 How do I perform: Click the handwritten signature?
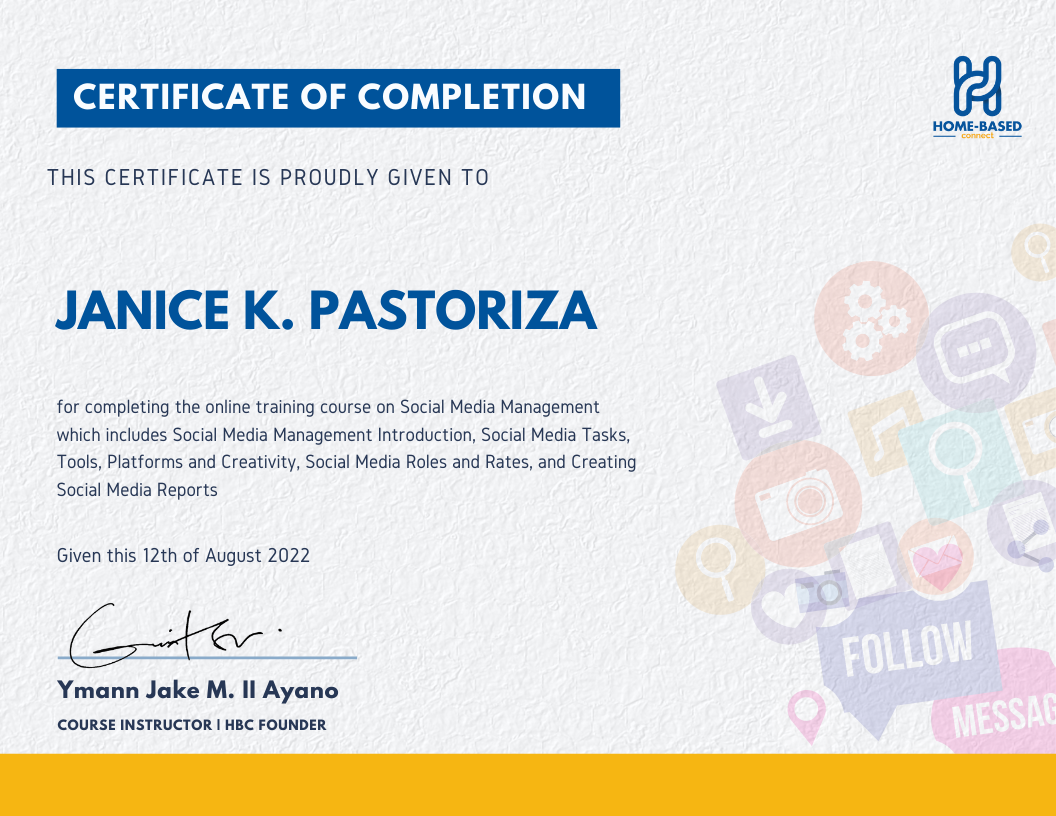coord(176,635)
